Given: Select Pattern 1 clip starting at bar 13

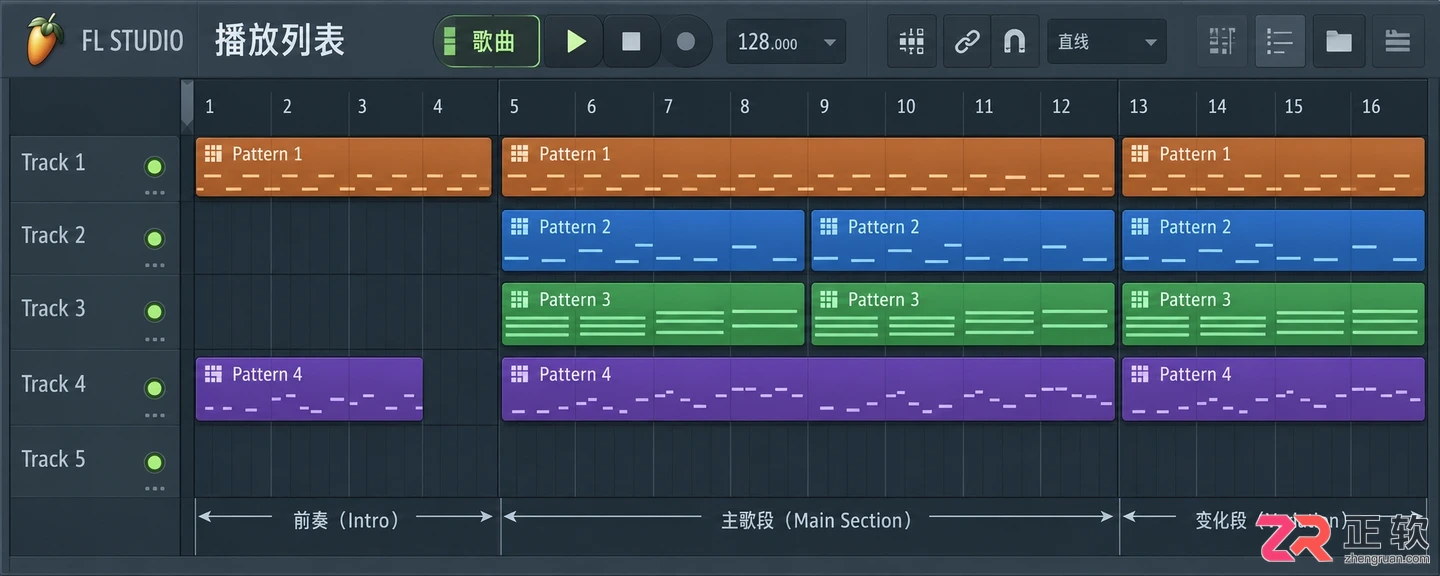Looking at the screenshot, I should (1273, 167).
